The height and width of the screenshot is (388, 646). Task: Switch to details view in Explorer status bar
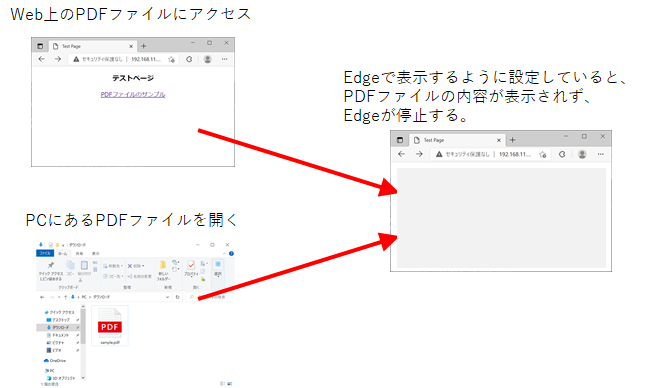[x=222, y=384]
